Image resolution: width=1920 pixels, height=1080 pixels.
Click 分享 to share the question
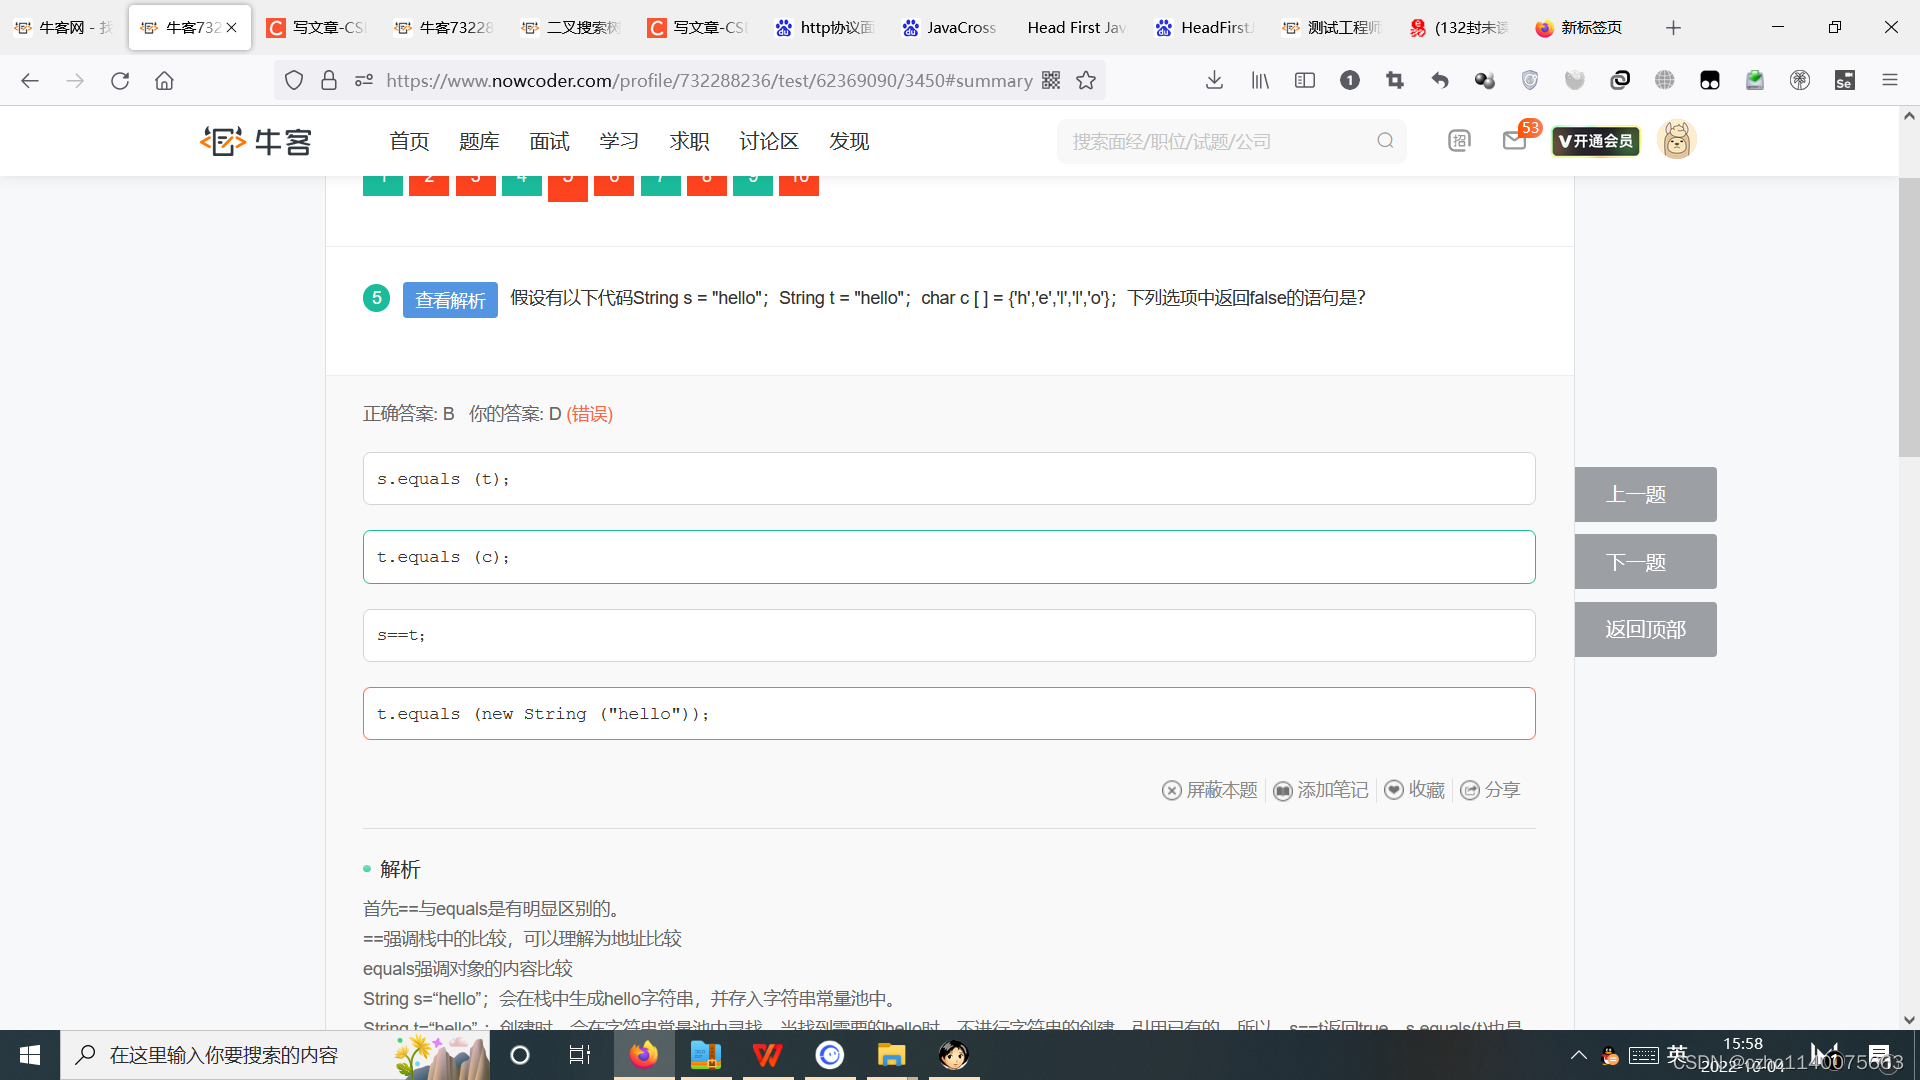click(x=1490, y=790)
